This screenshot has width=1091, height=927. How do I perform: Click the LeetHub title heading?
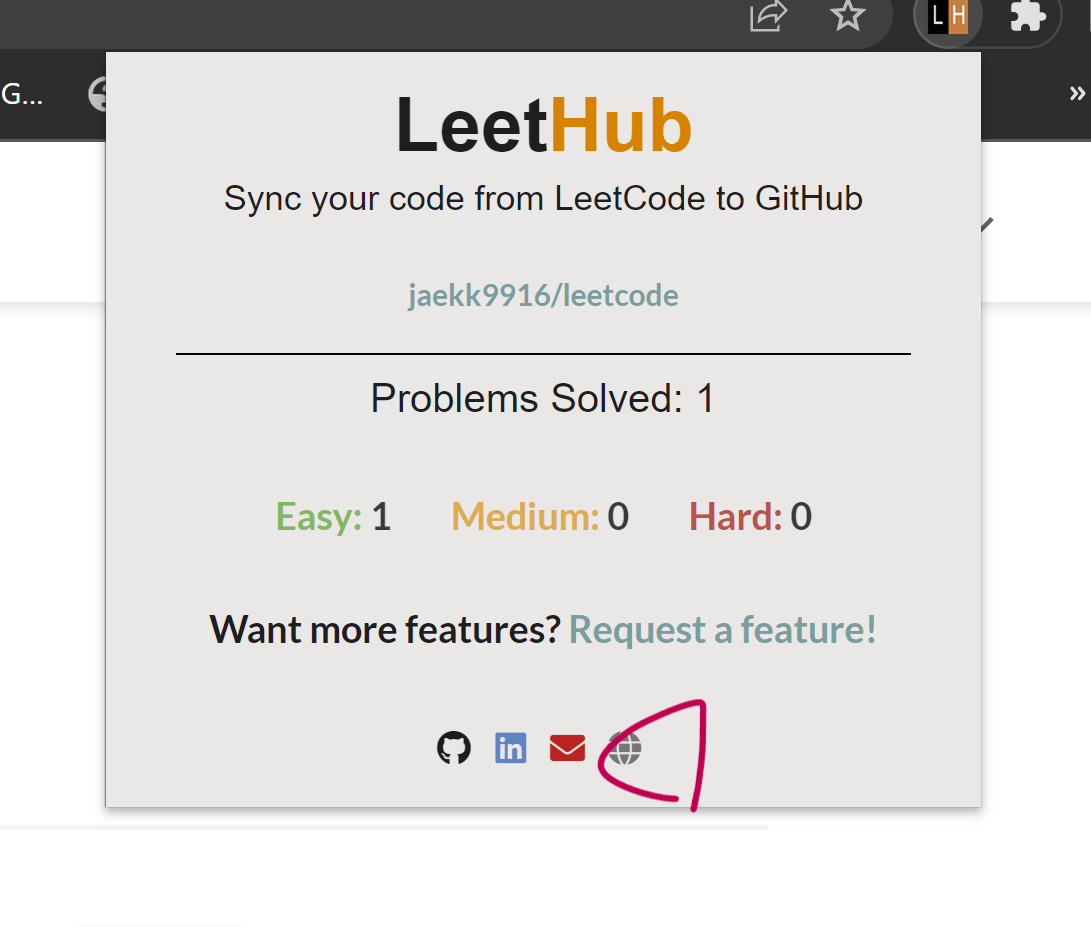pyautogui.click(x=544, y=126)
